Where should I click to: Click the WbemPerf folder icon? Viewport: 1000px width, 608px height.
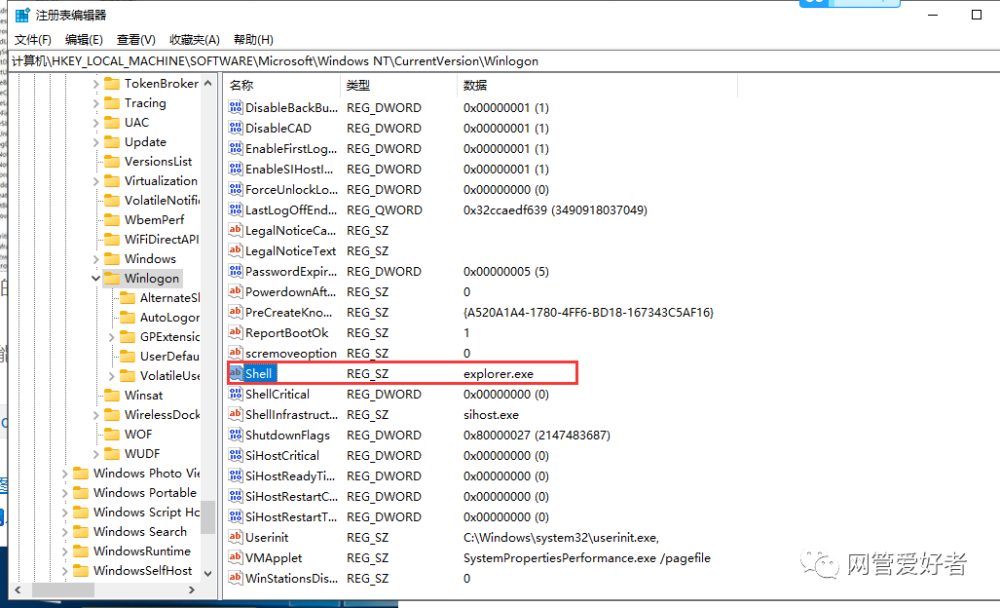tap(112, 219)
